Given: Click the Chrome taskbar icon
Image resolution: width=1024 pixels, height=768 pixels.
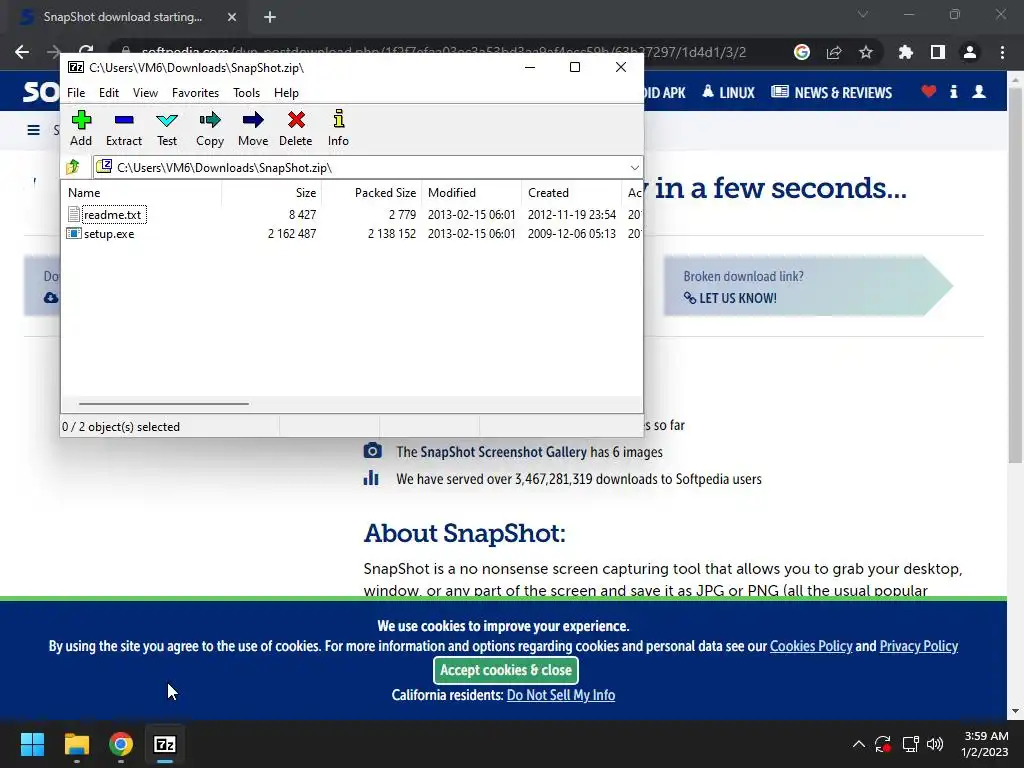Looking at the screenshot, I should pos(121,744).
